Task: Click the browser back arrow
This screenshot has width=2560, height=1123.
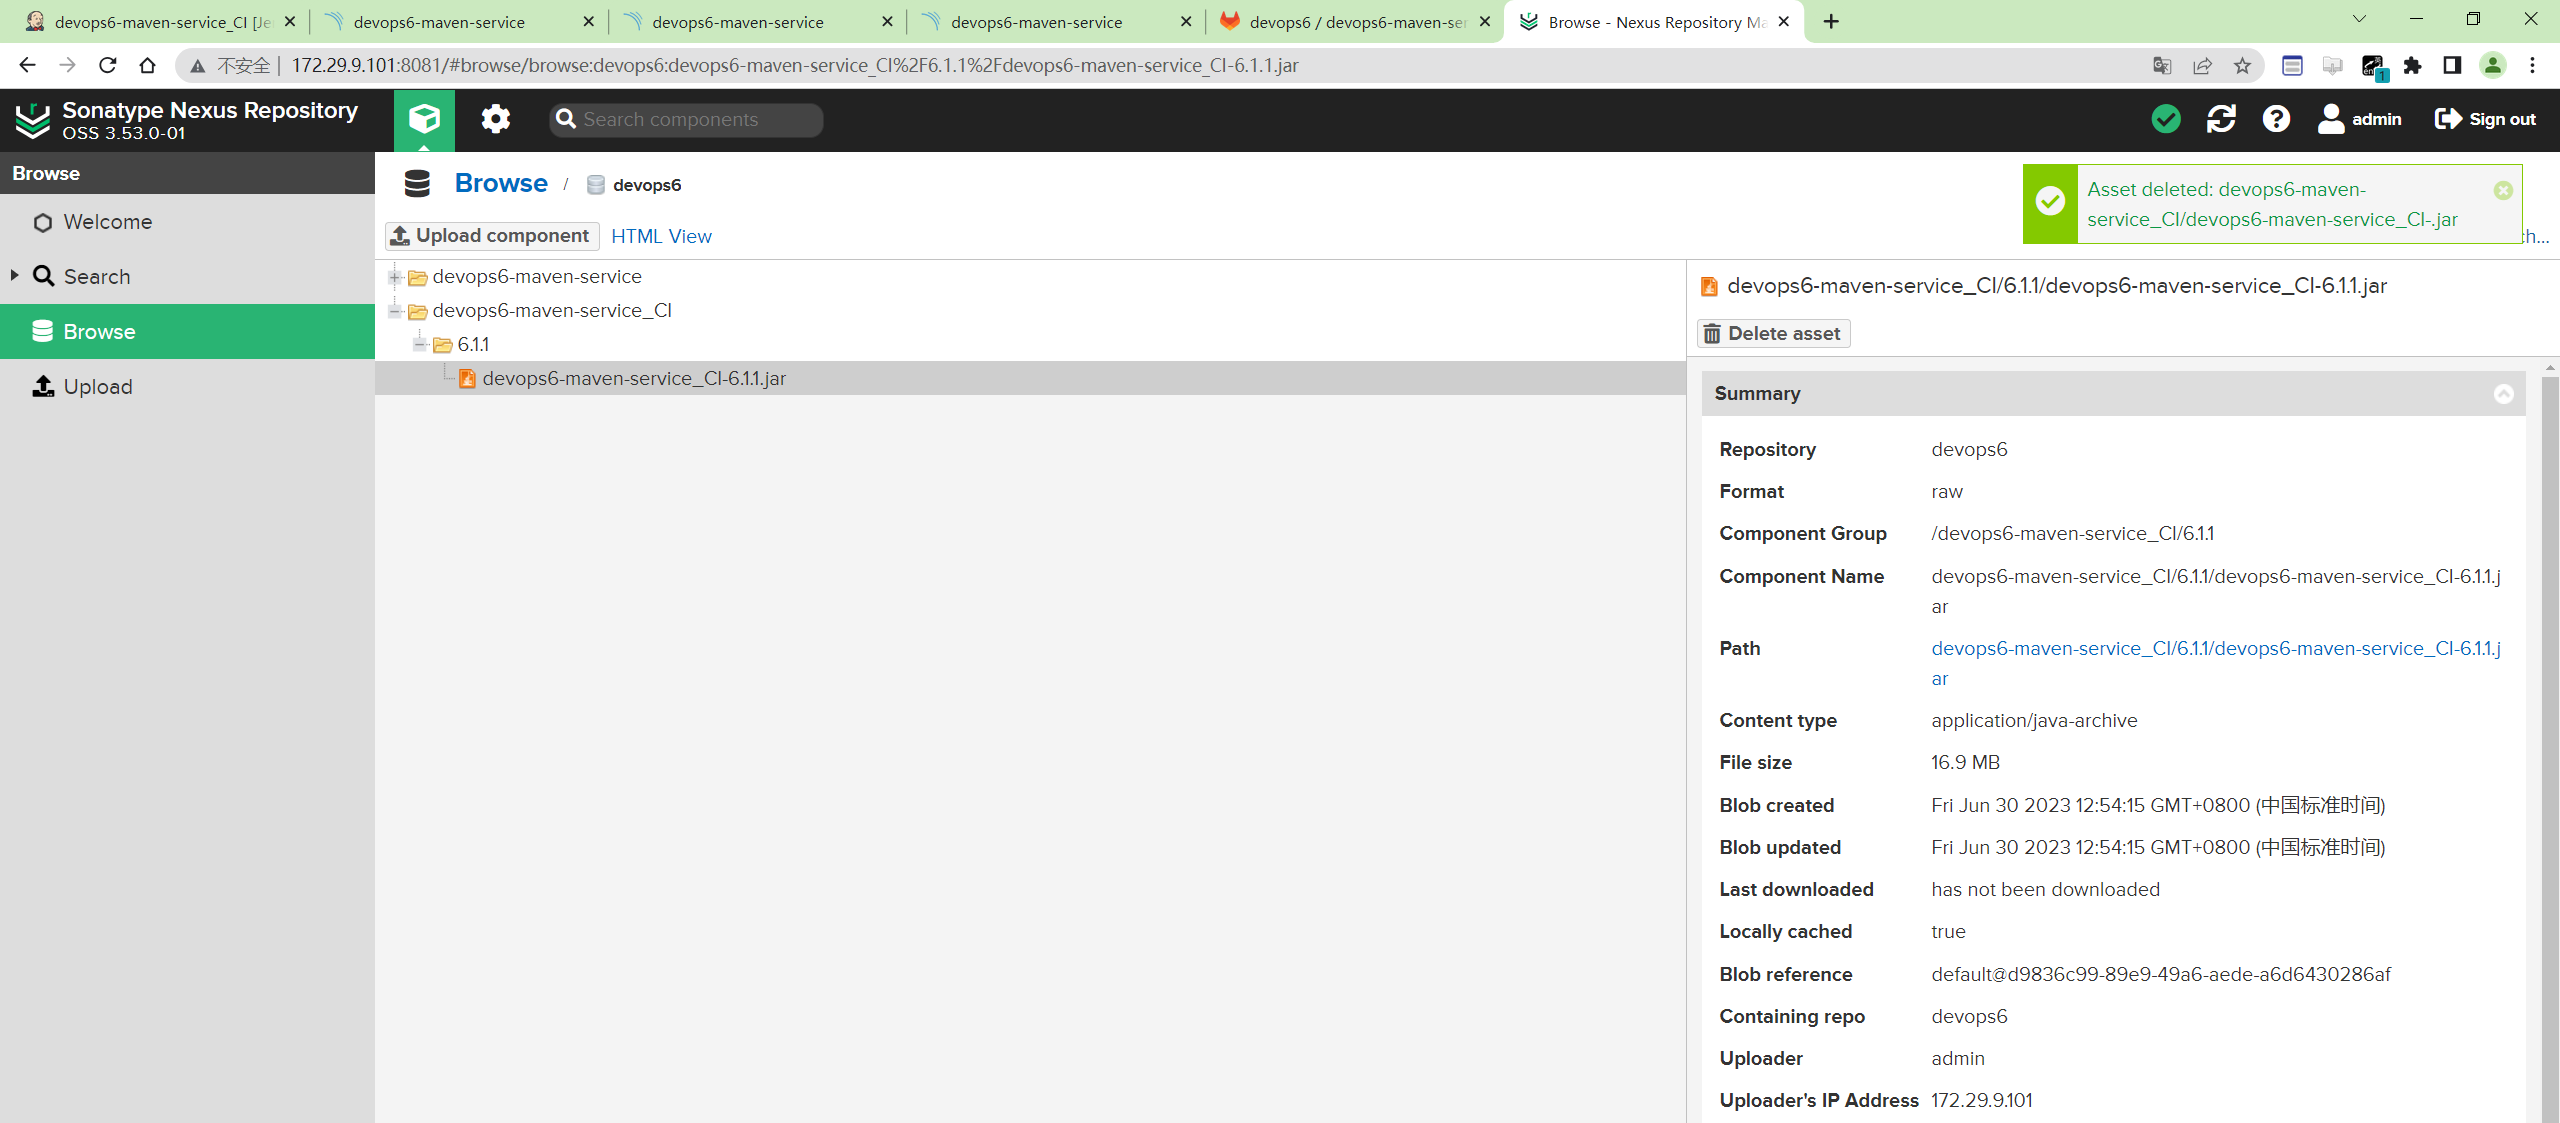Action: 28,65
